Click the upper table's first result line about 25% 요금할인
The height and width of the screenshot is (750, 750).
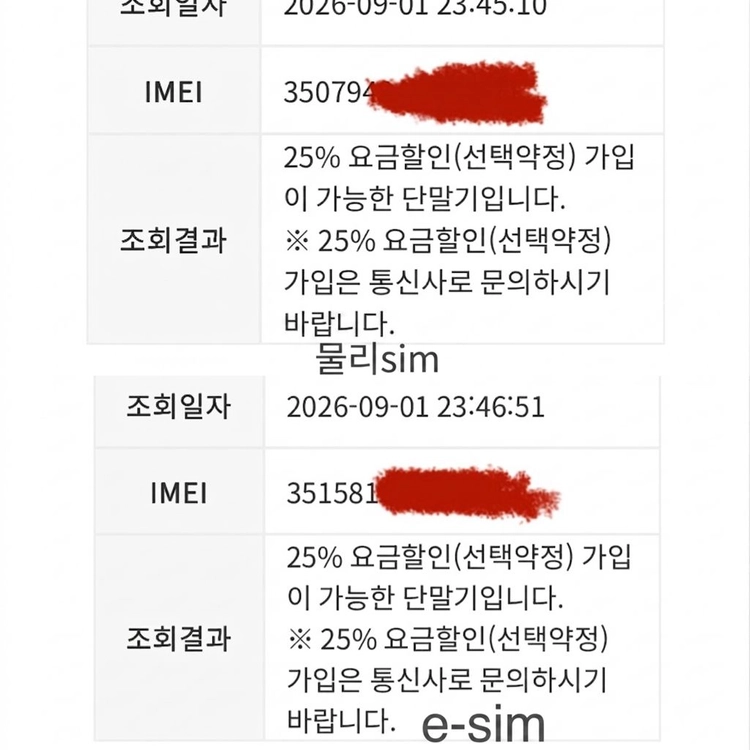click(459, 157)
